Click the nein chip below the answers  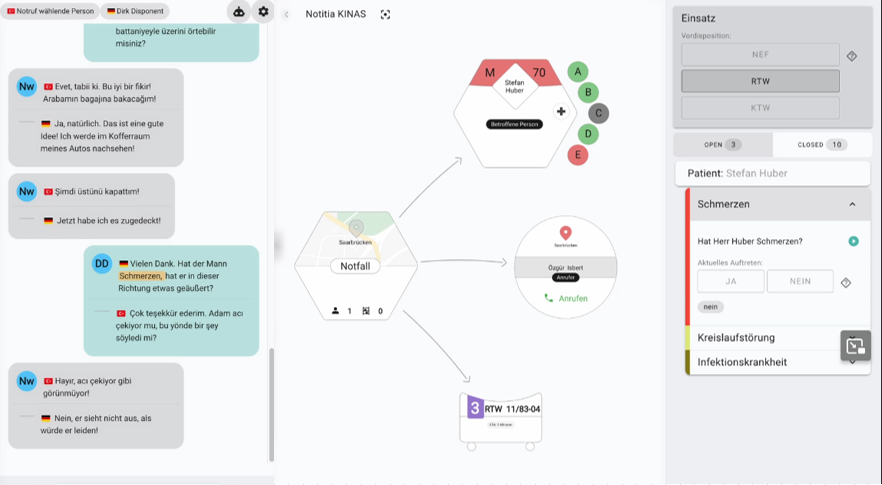point(710,307)
